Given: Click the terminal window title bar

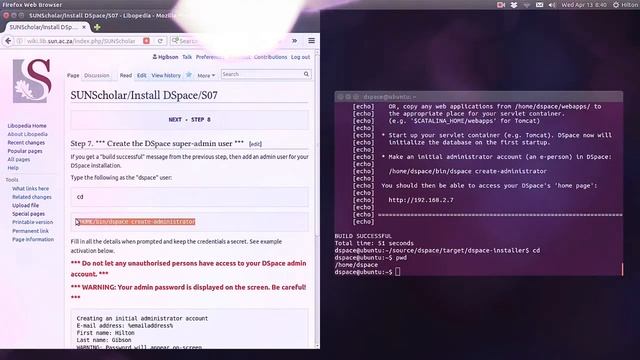Looking at the screenshot, I should (x=478, y=97).
